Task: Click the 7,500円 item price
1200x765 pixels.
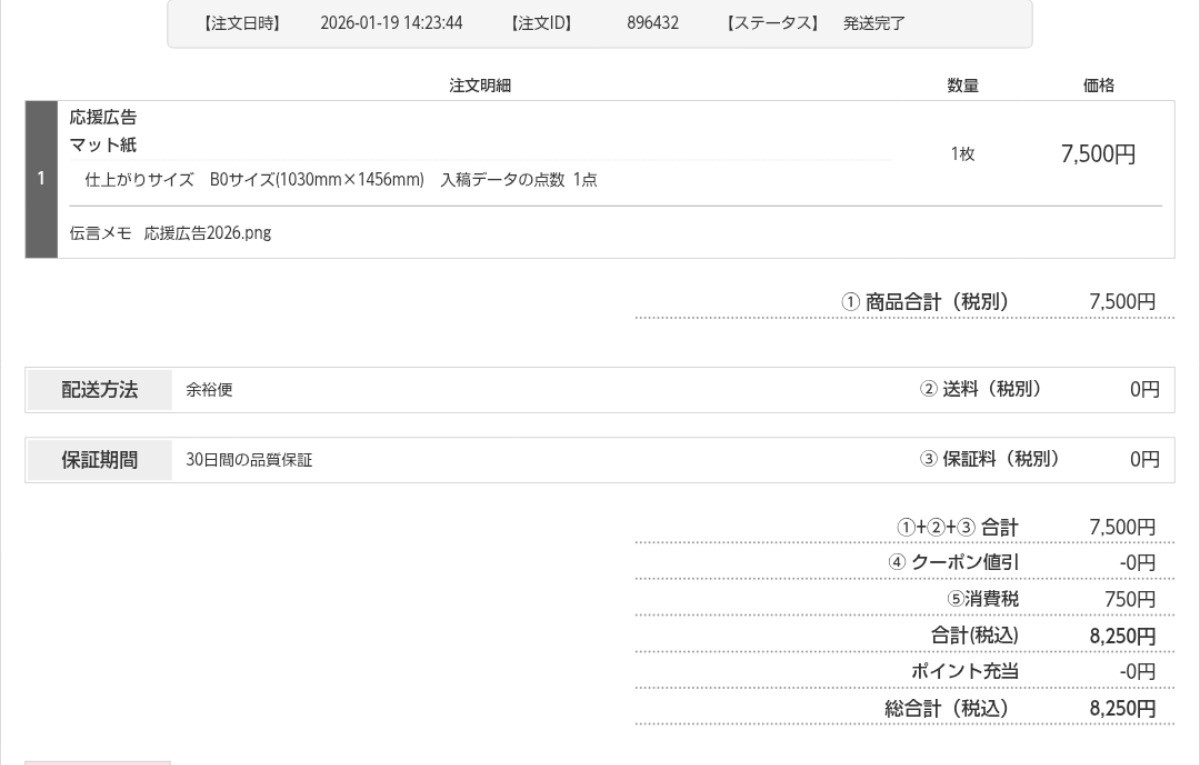Action: pyautogui.click(x=1098, y=155)
